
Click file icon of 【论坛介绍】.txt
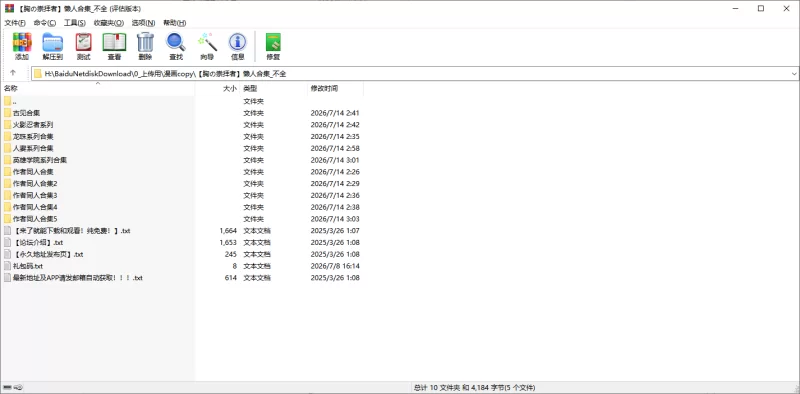(7, 242)
